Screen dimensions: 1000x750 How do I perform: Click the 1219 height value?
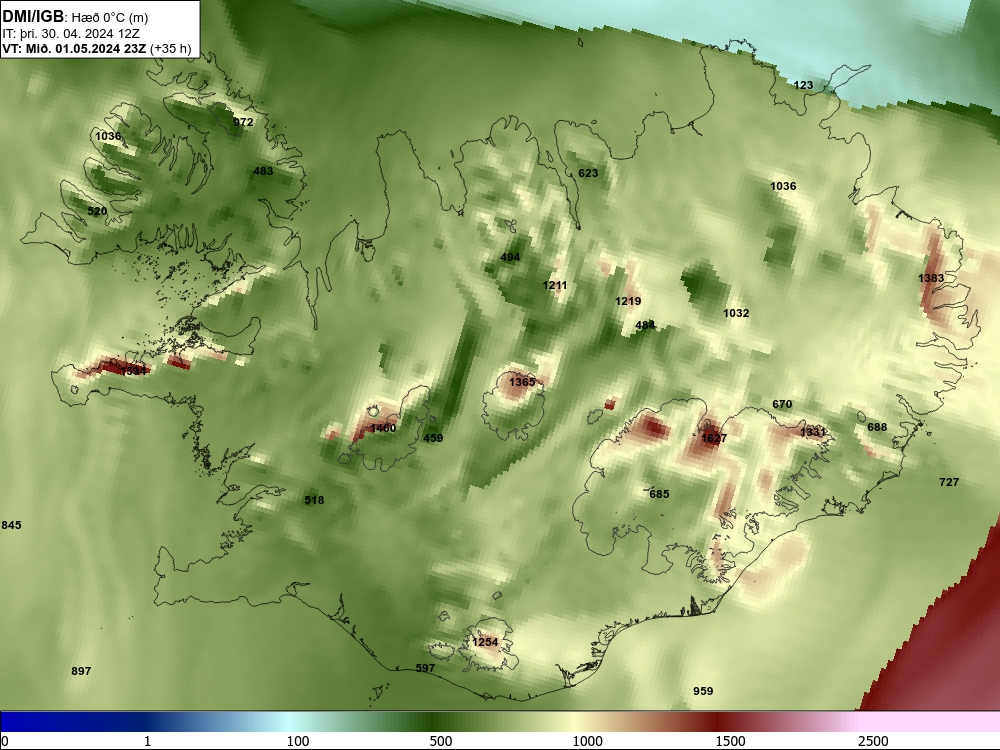(x=628, y=301)
